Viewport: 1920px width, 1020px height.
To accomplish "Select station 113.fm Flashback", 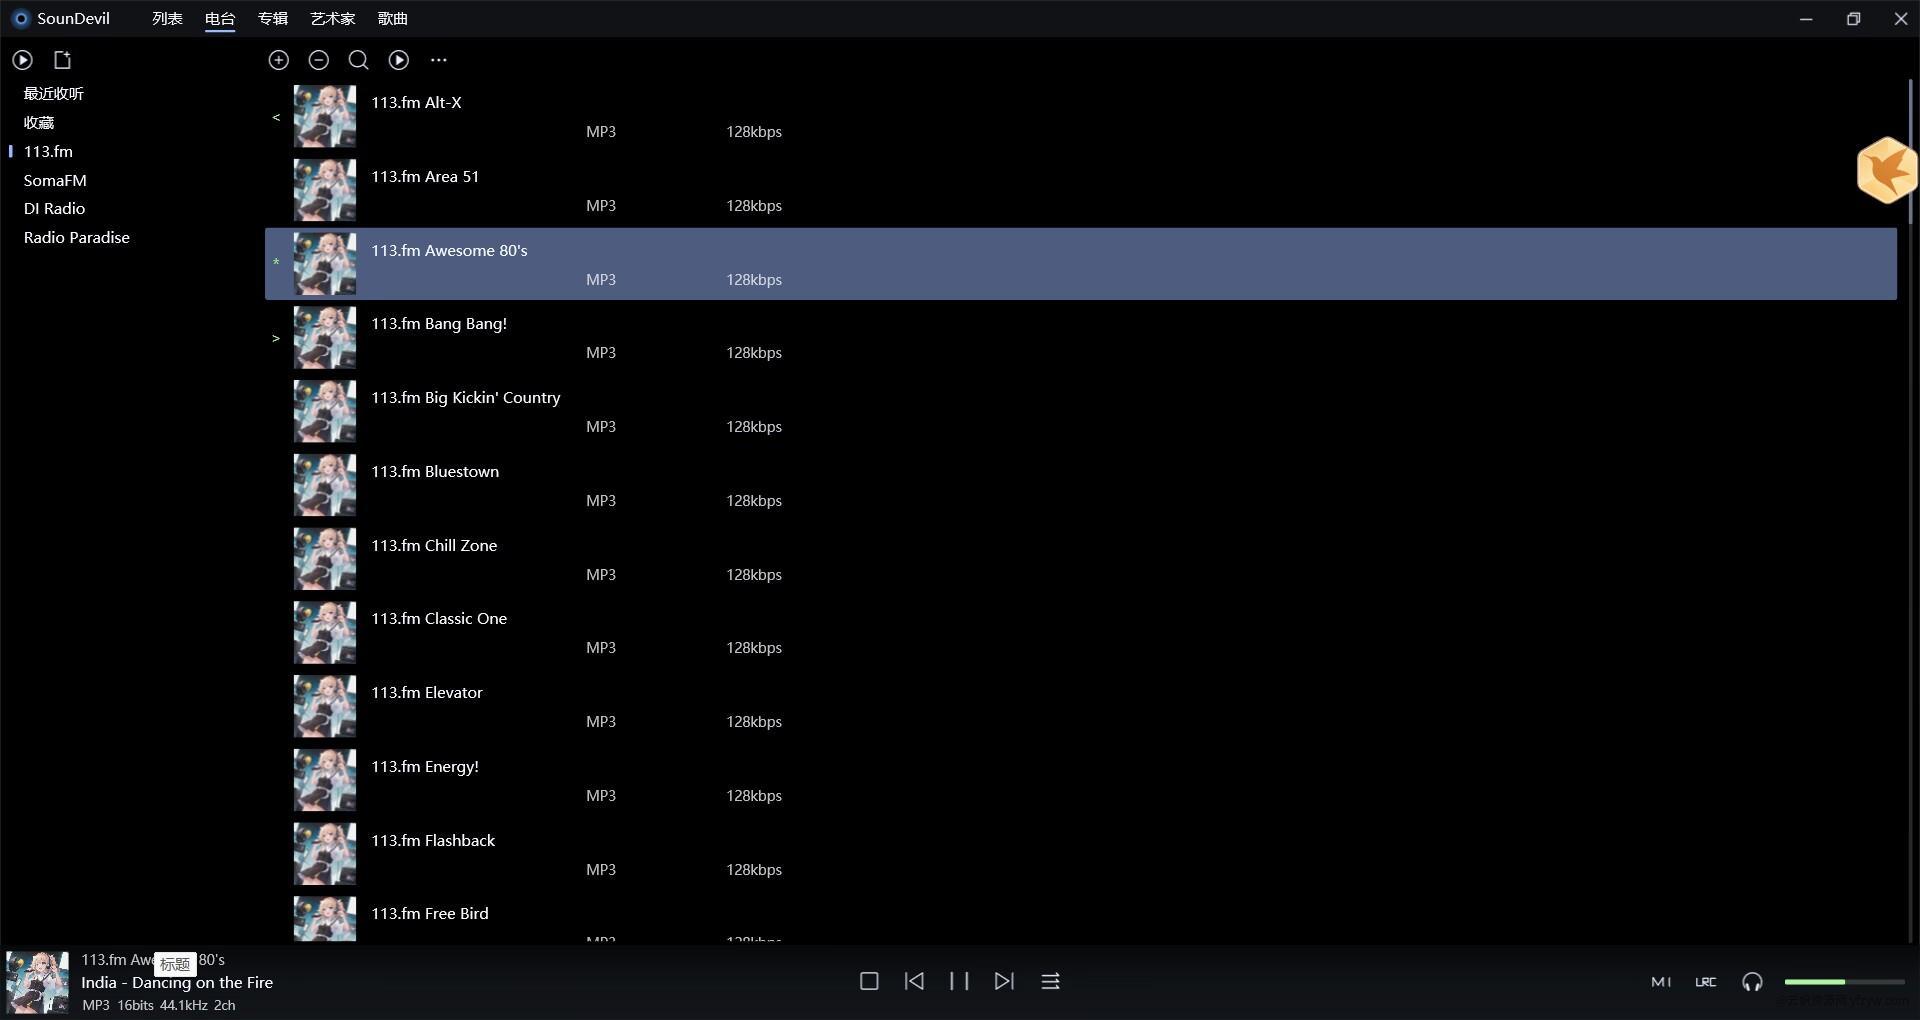I will coord(1080,854).
